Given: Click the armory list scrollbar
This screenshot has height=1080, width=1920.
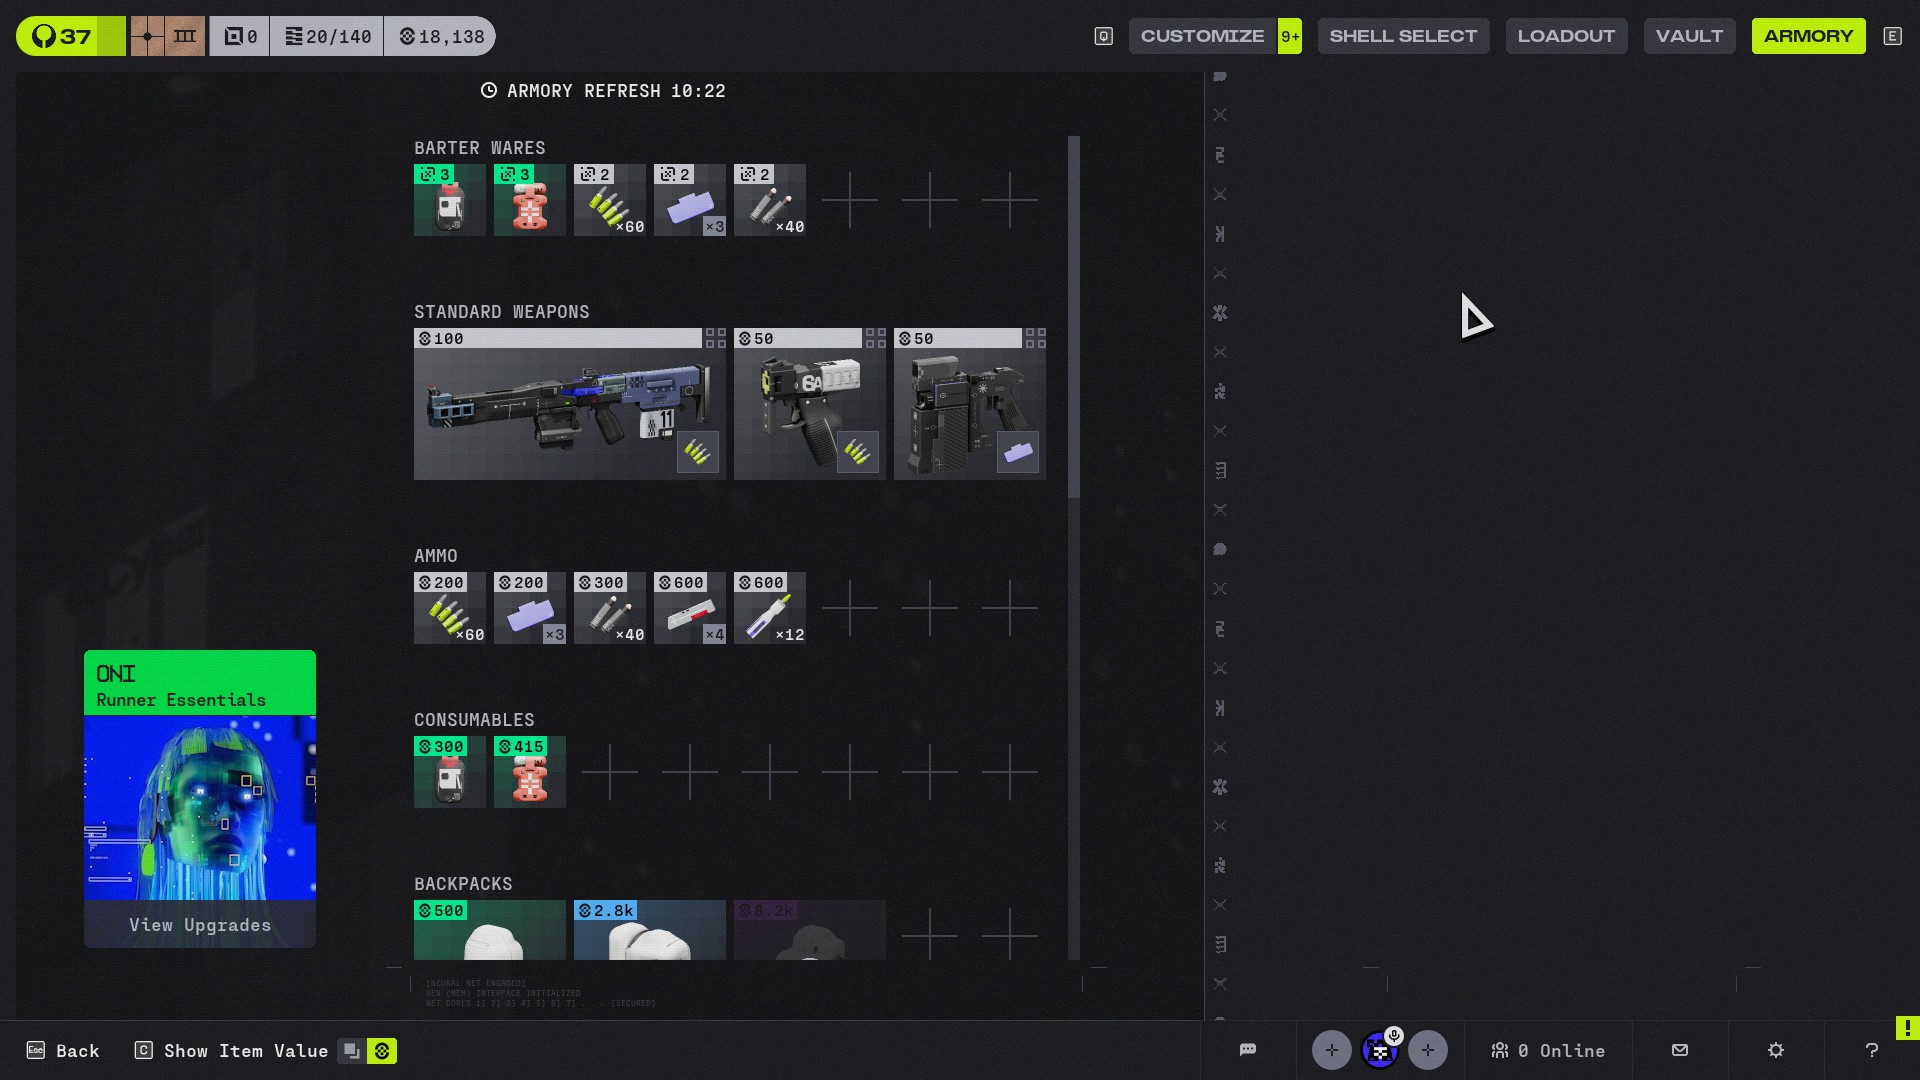Looking at the screenshot, I should click(x=1074, y=318).
